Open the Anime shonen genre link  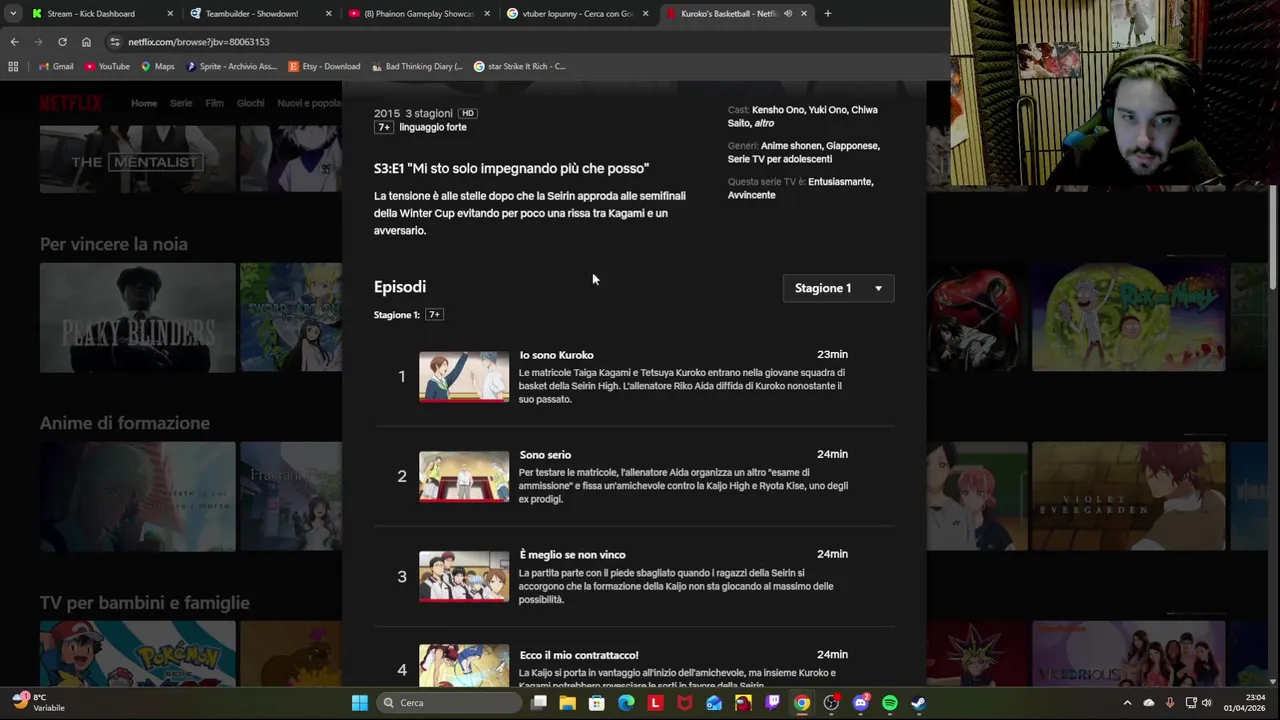791,146
